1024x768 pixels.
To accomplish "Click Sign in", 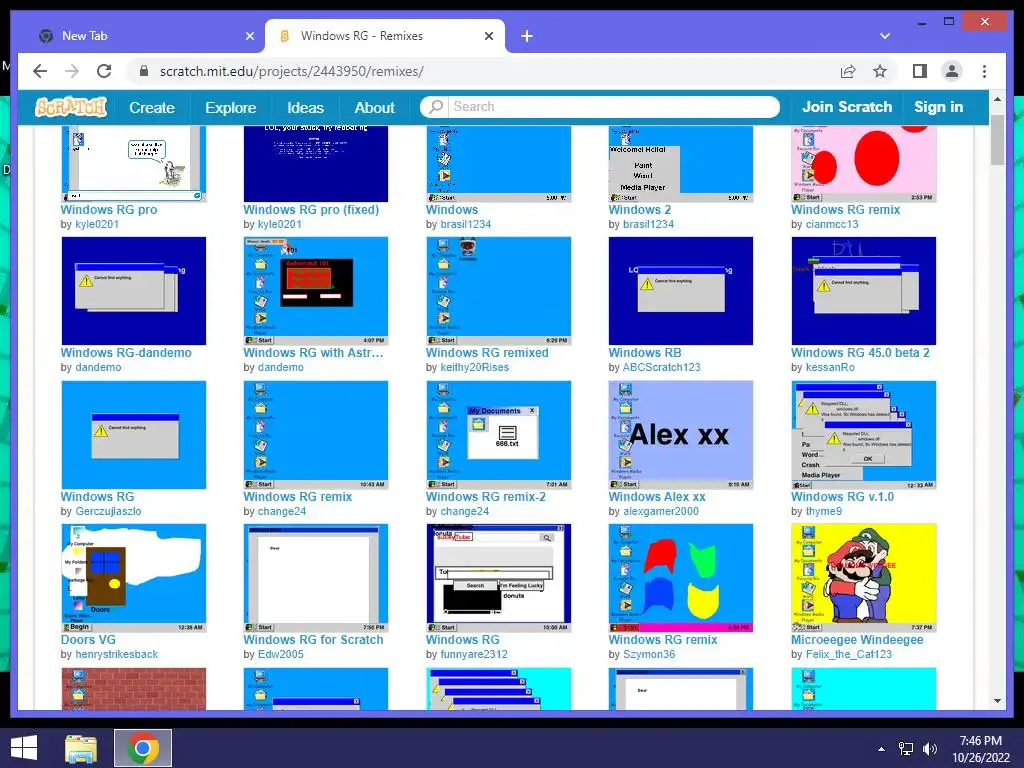I will point(938,107).
